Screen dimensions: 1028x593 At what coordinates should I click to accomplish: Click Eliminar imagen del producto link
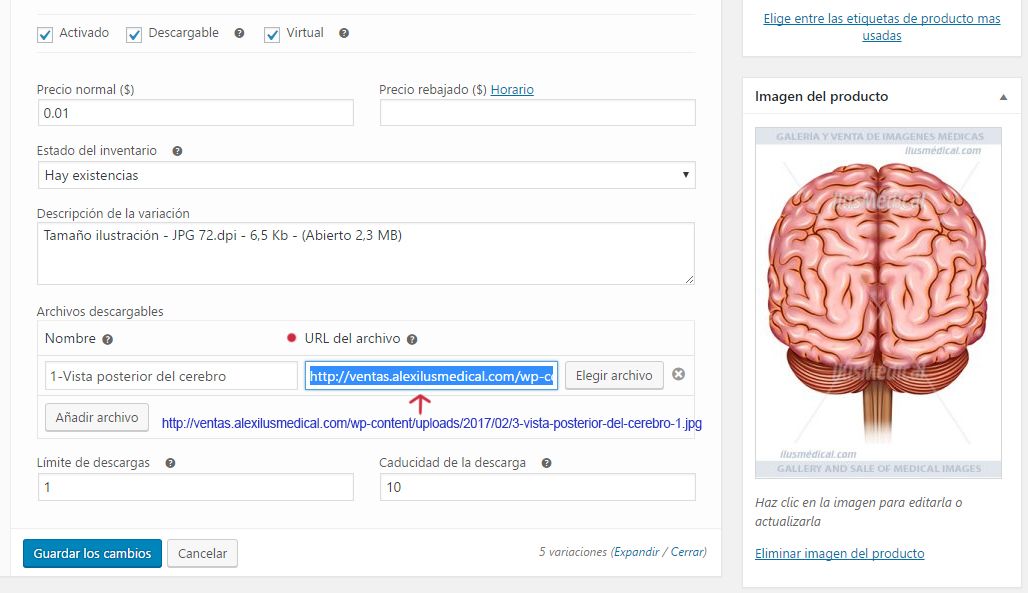pyautogui.click(x=840, y=553)
